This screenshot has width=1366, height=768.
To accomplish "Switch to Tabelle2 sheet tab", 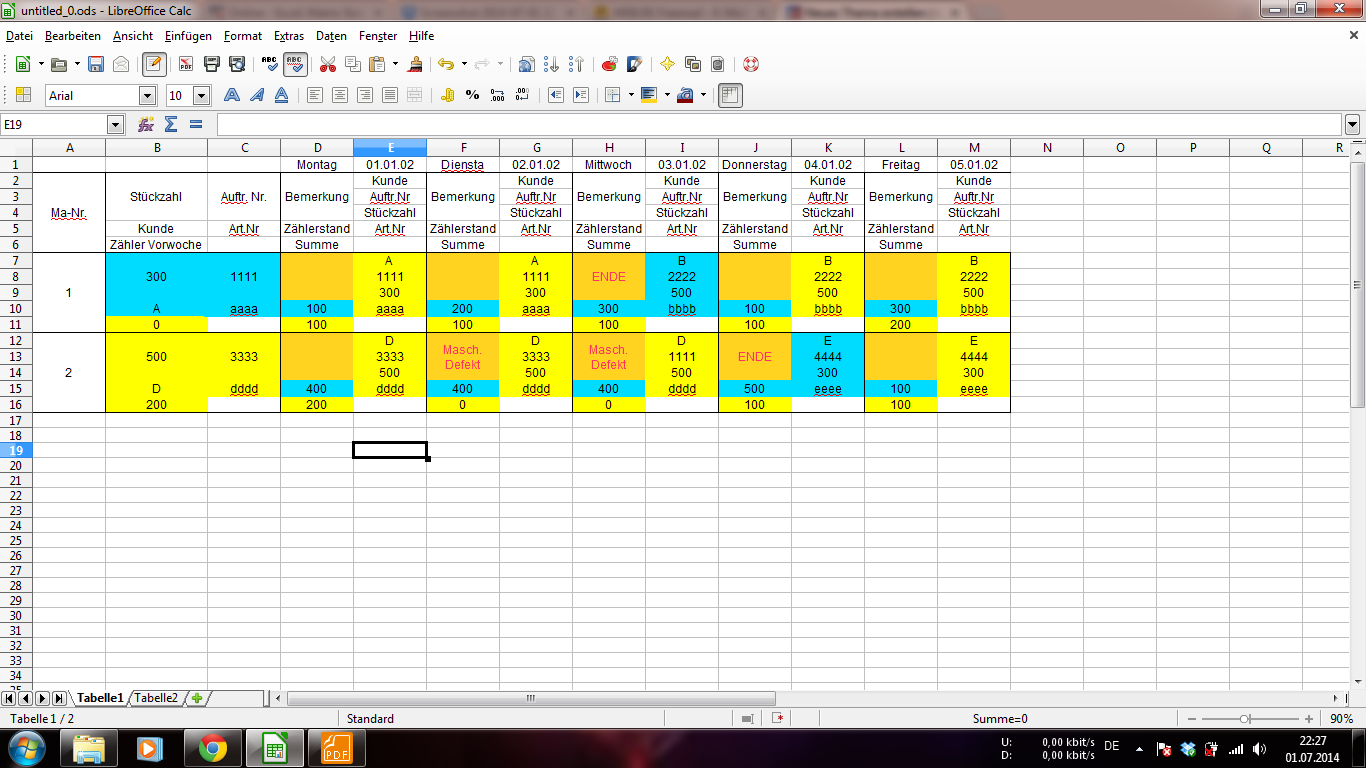I will (x=156, y=698).
